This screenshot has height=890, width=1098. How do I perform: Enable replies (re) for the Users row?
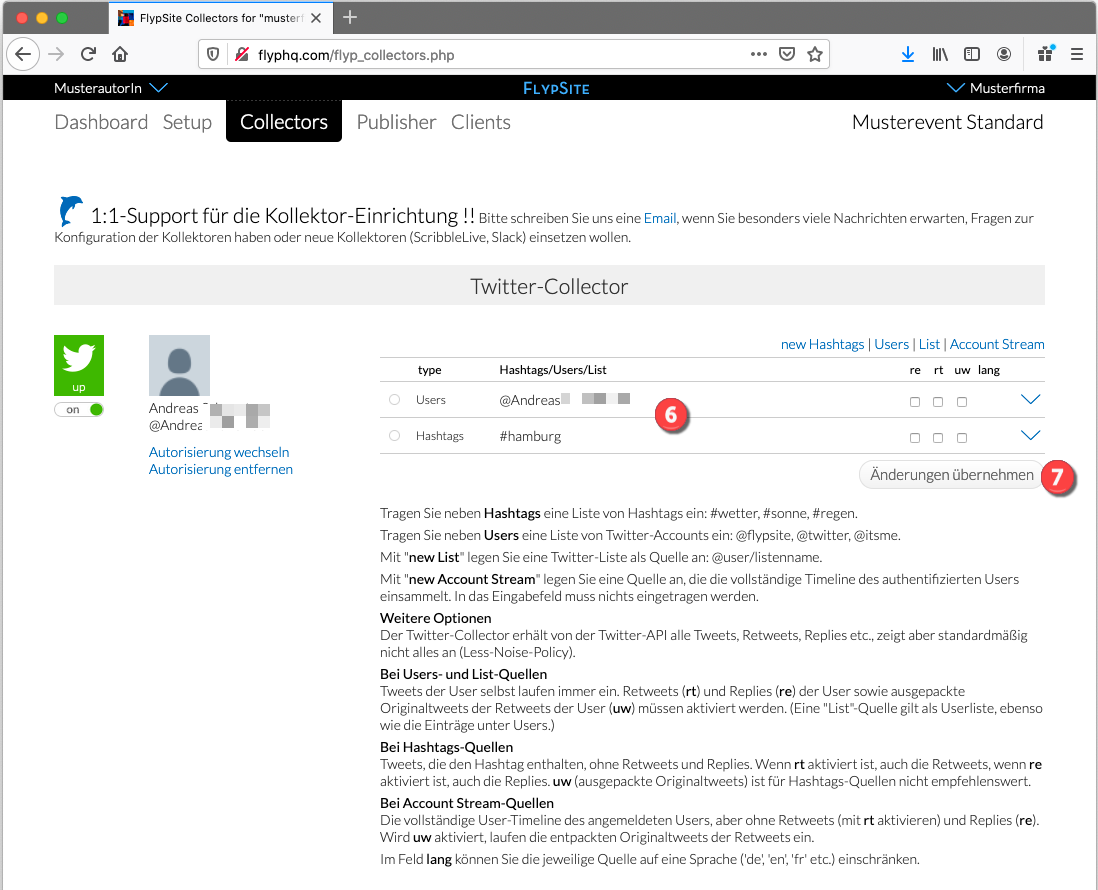(x=915, y=402)
